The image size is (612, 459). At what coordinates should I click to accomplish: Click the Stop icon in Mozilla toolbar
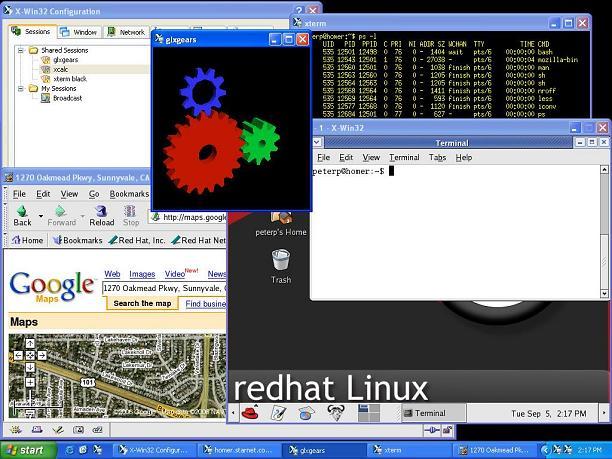(x=130, y=211)
